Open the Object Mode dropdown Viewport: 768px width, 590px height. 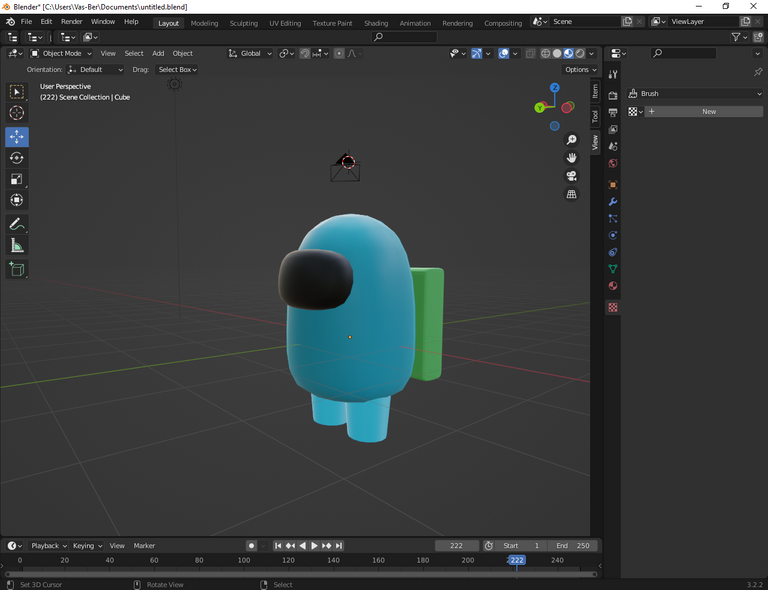pyautogui.click(x=61, y=53)
